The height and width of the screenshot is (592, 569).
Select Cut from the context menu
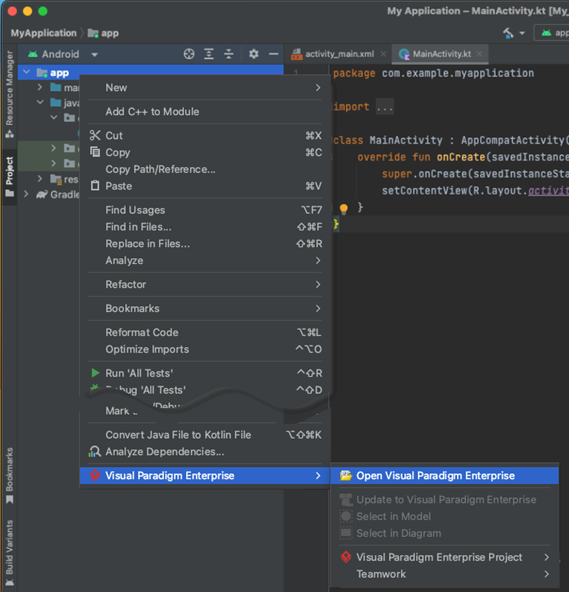click(205, 136)
